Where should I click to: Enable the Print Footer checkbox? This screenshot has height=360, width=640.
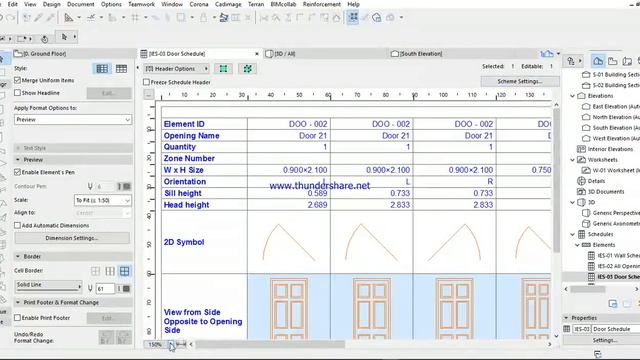[x=17, y=318]
